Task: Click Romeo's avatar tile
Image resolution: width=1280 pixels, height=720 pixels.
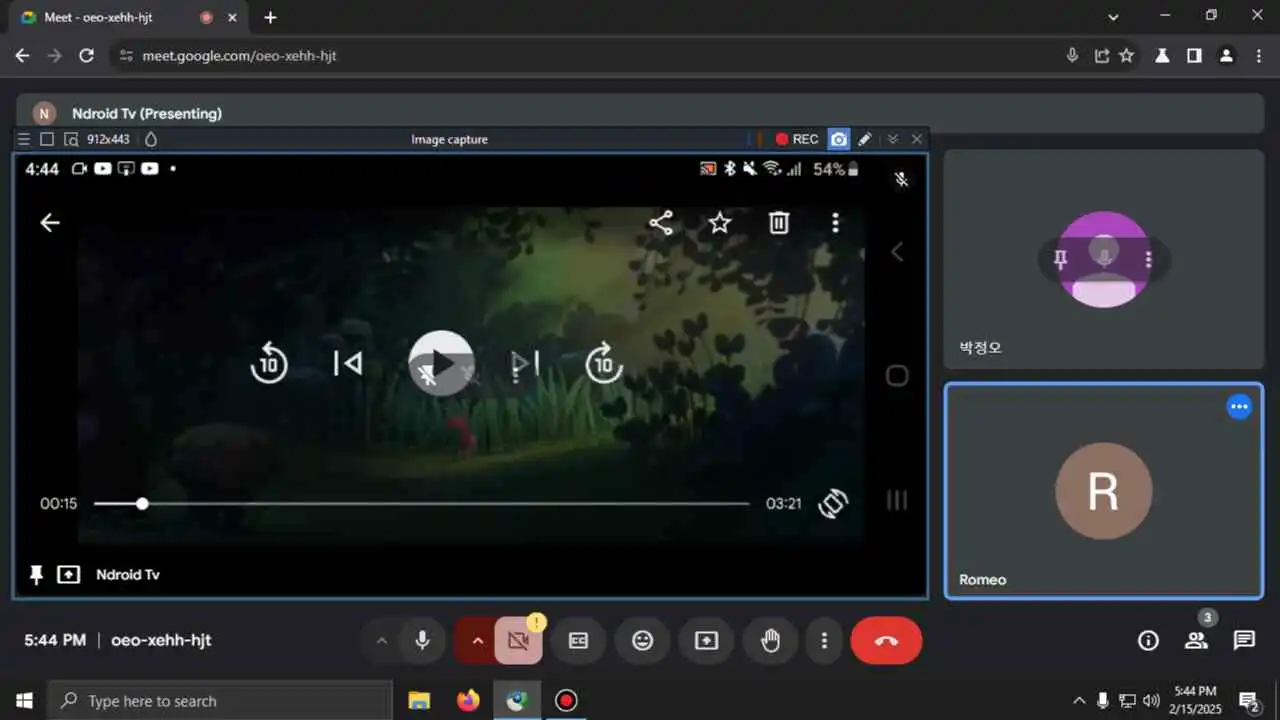Action: [x=1104, y=491]
